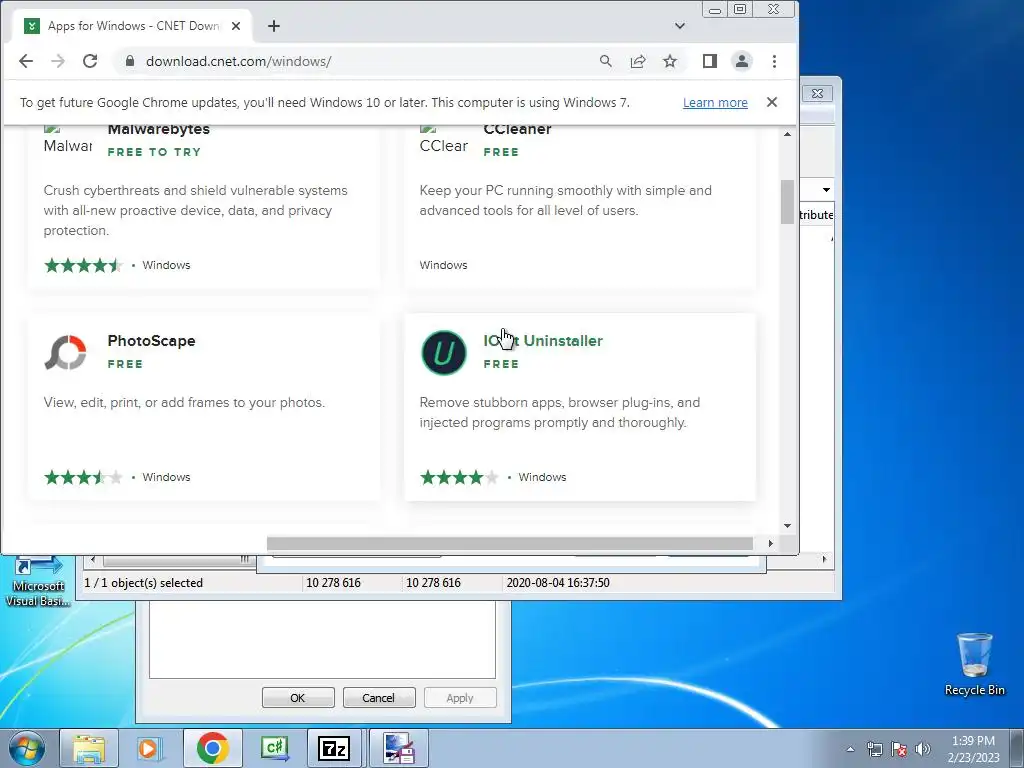Click OK in the background dialog

pos(298,697)
